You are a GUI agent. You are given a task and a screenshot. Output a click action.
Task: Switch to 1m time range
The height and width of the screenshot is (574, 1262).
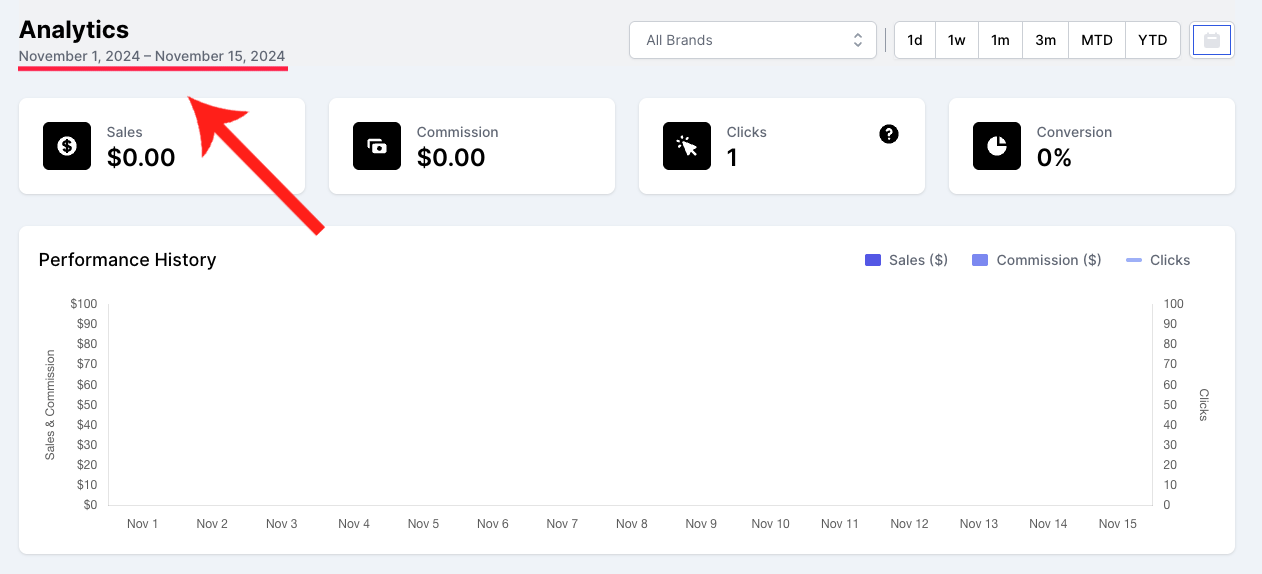[x=1000, y=40]
